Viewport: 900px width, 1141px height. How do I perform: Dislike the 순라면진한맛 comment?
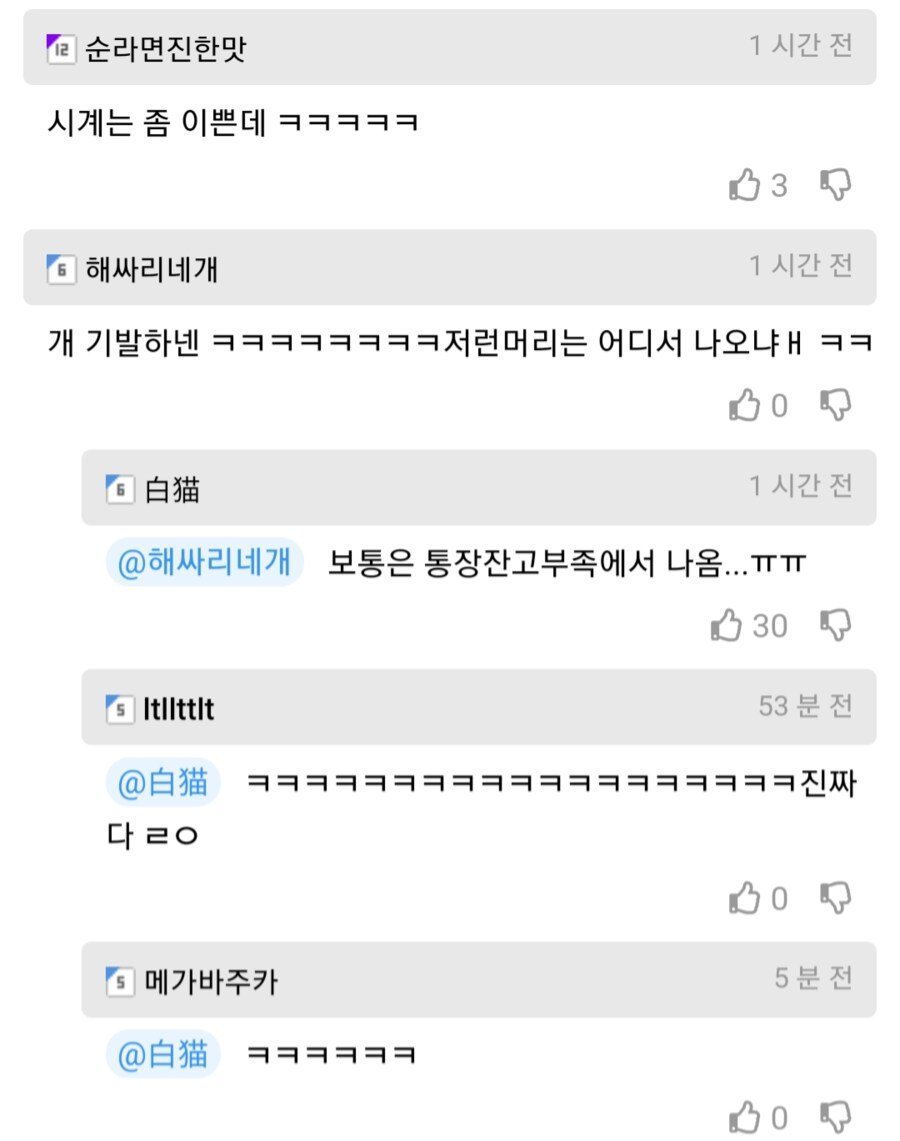pos(835,184)
